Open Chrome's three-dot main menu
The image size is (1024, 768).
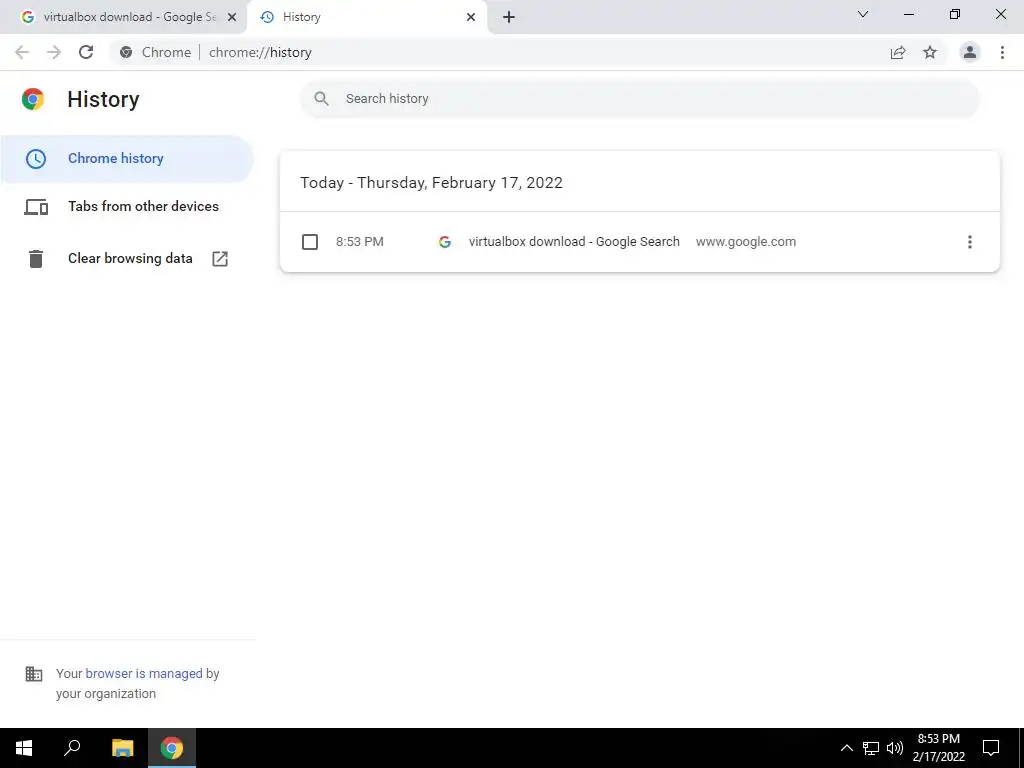[1002, 52]
